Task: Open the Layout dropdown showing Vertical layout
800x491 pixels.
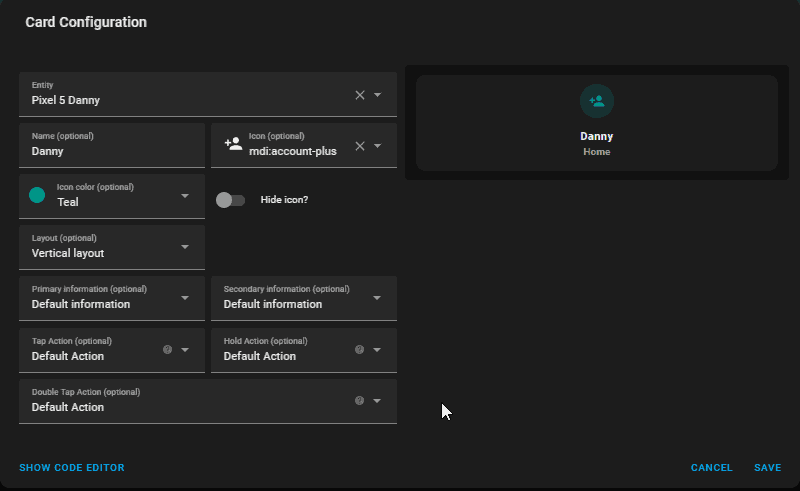Action: (x=112, y=248)
